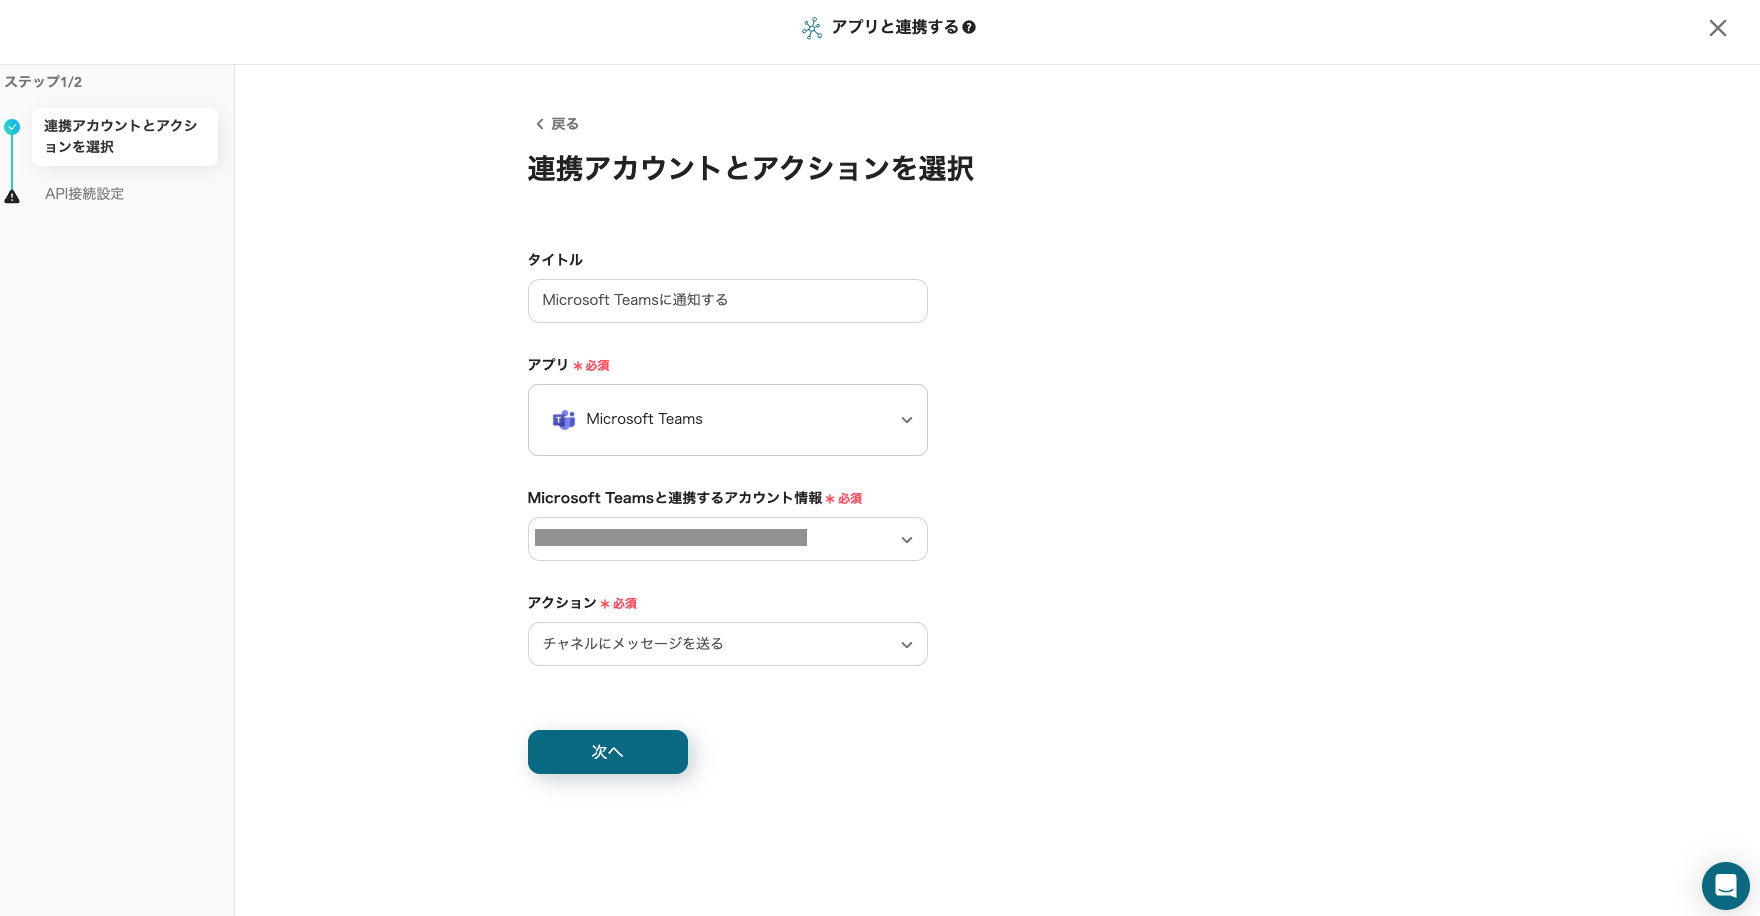Click the warning triangle step icon
The width and height of the screenshot is (1760, 916).
(12, 196)
